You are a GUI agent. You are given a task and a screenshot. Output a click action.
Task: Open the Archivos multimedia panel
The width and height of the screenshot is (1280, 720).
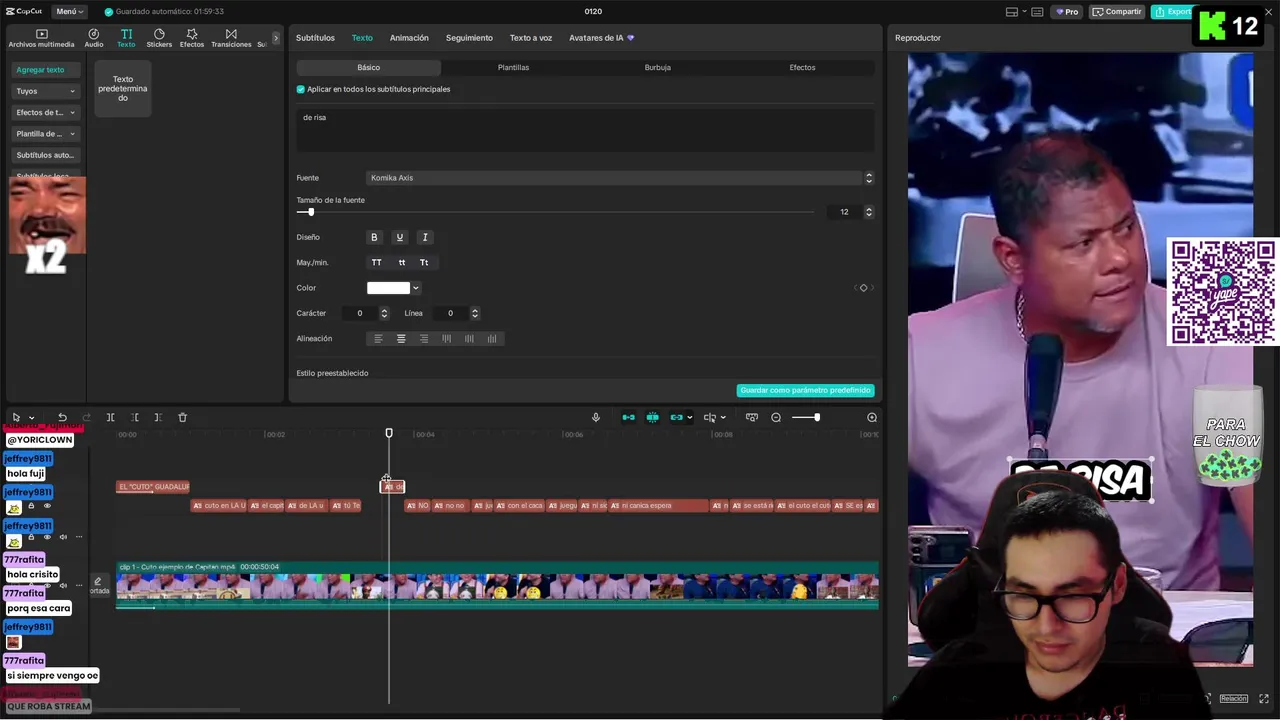41,38
